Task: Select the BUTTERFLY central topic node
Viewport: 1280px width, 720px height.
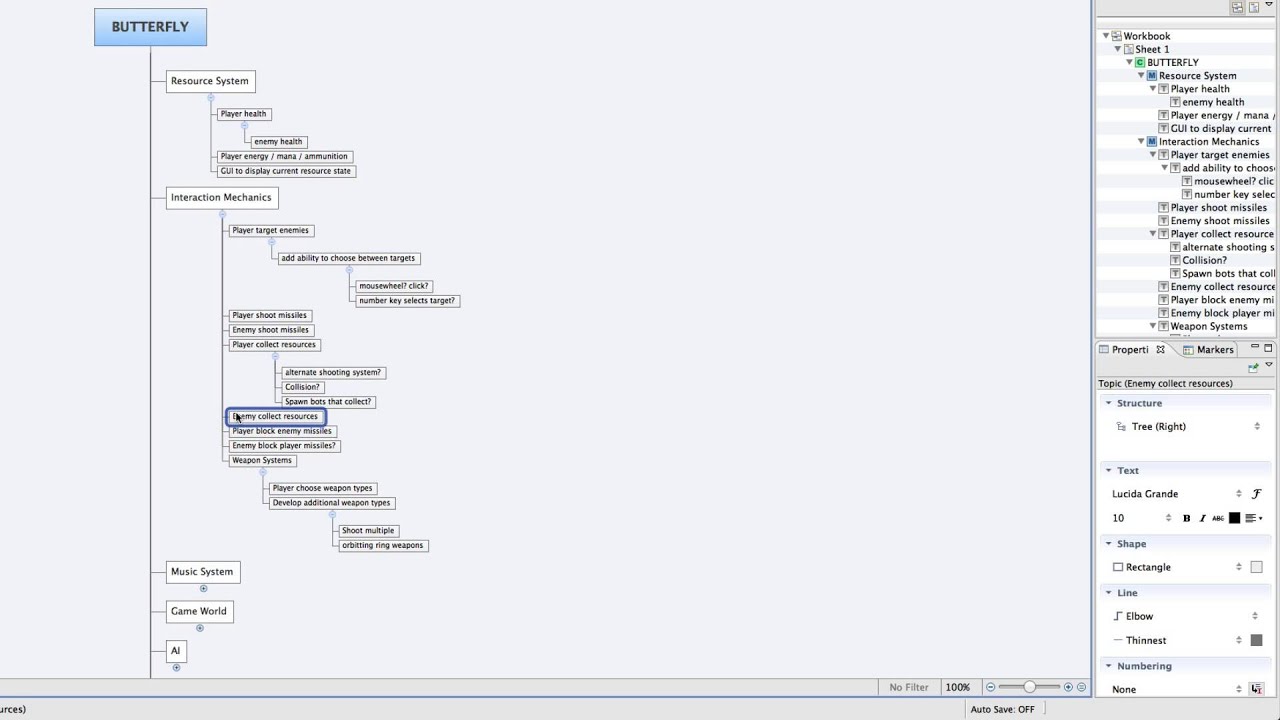Action: click(x=150, y=27)
